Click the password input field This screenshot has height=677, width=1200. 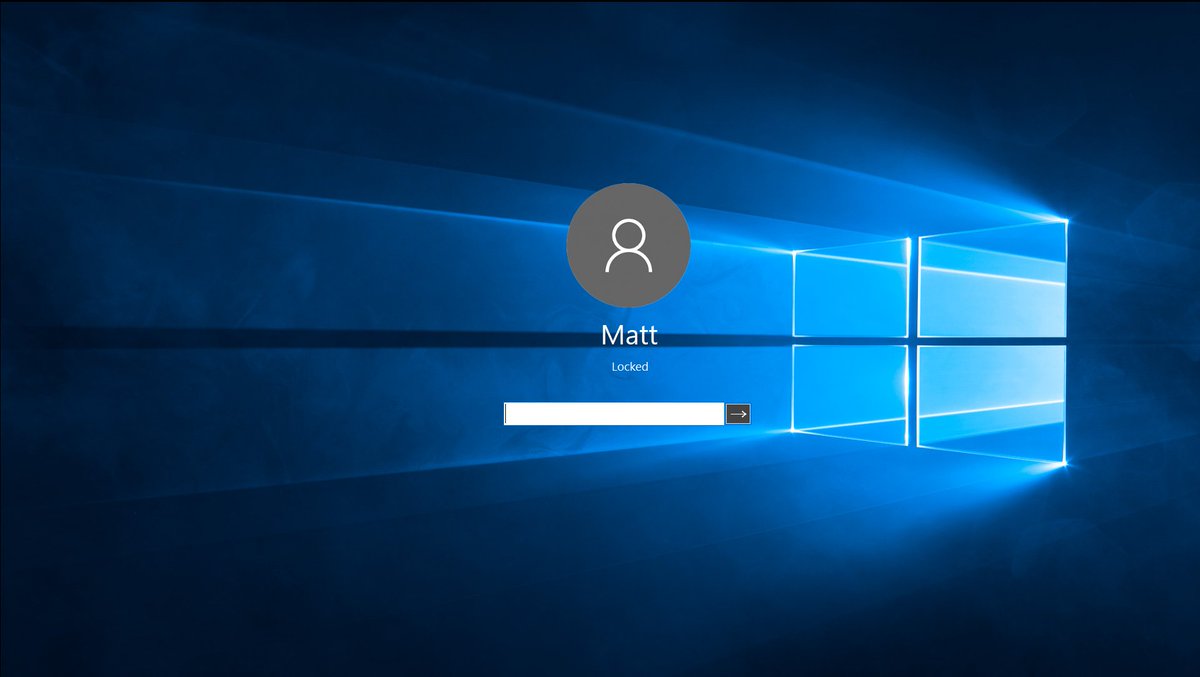[x=614, y=414]
